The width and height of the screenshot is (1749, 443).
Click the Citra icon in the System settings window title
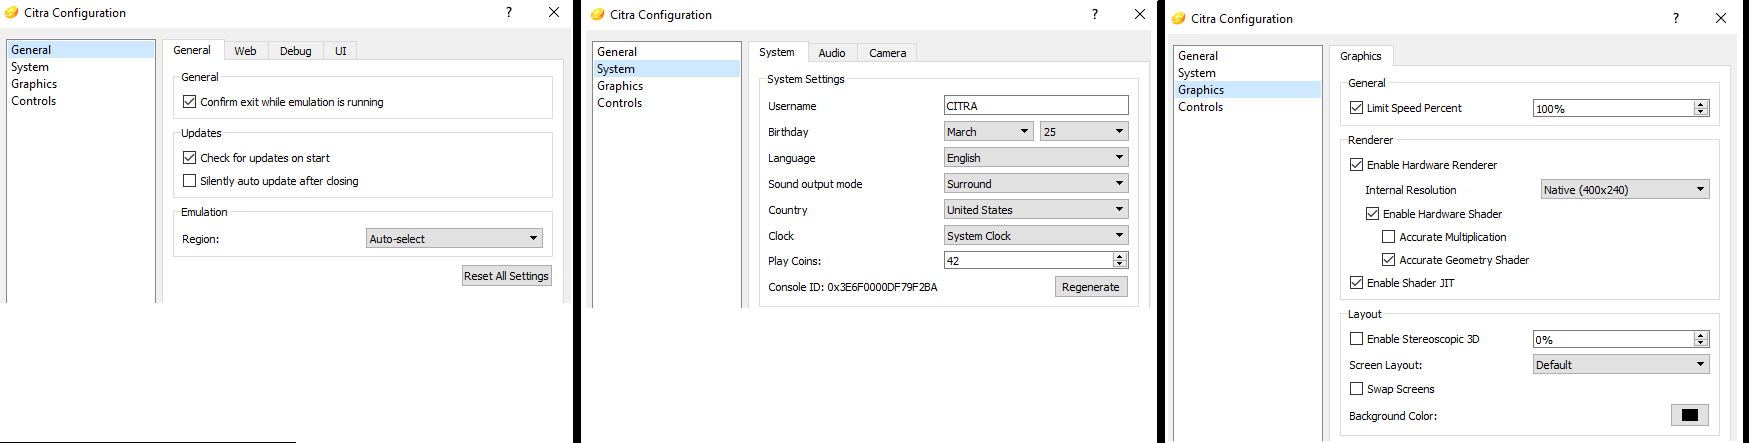click(x=598, y=15)
